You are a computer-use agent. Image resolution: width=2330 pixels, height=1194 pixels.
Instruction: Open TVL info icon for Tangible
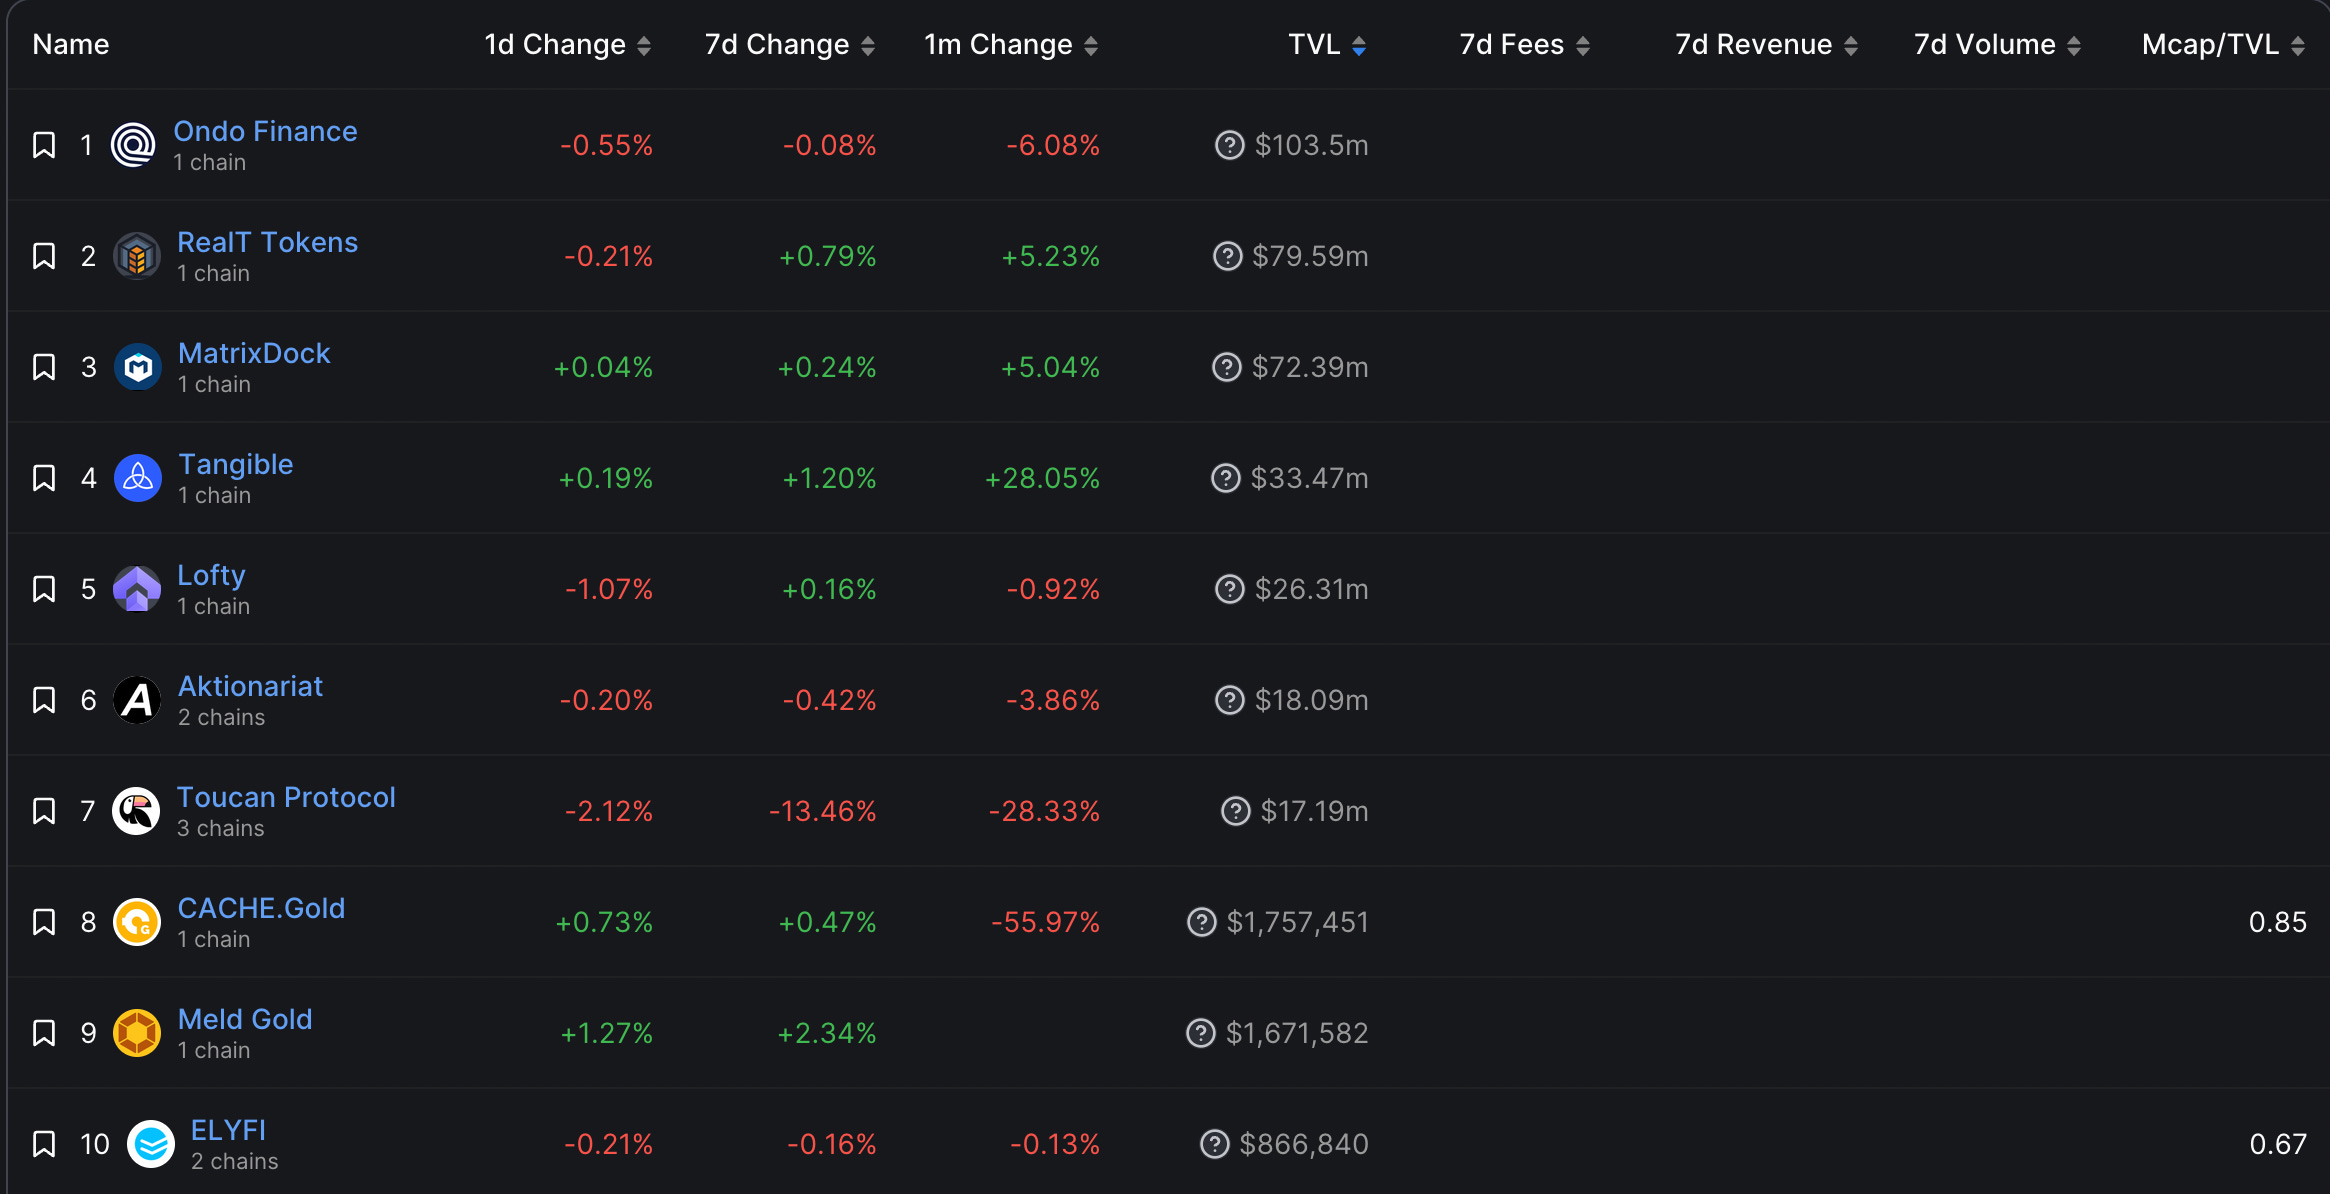(1225, 478)
